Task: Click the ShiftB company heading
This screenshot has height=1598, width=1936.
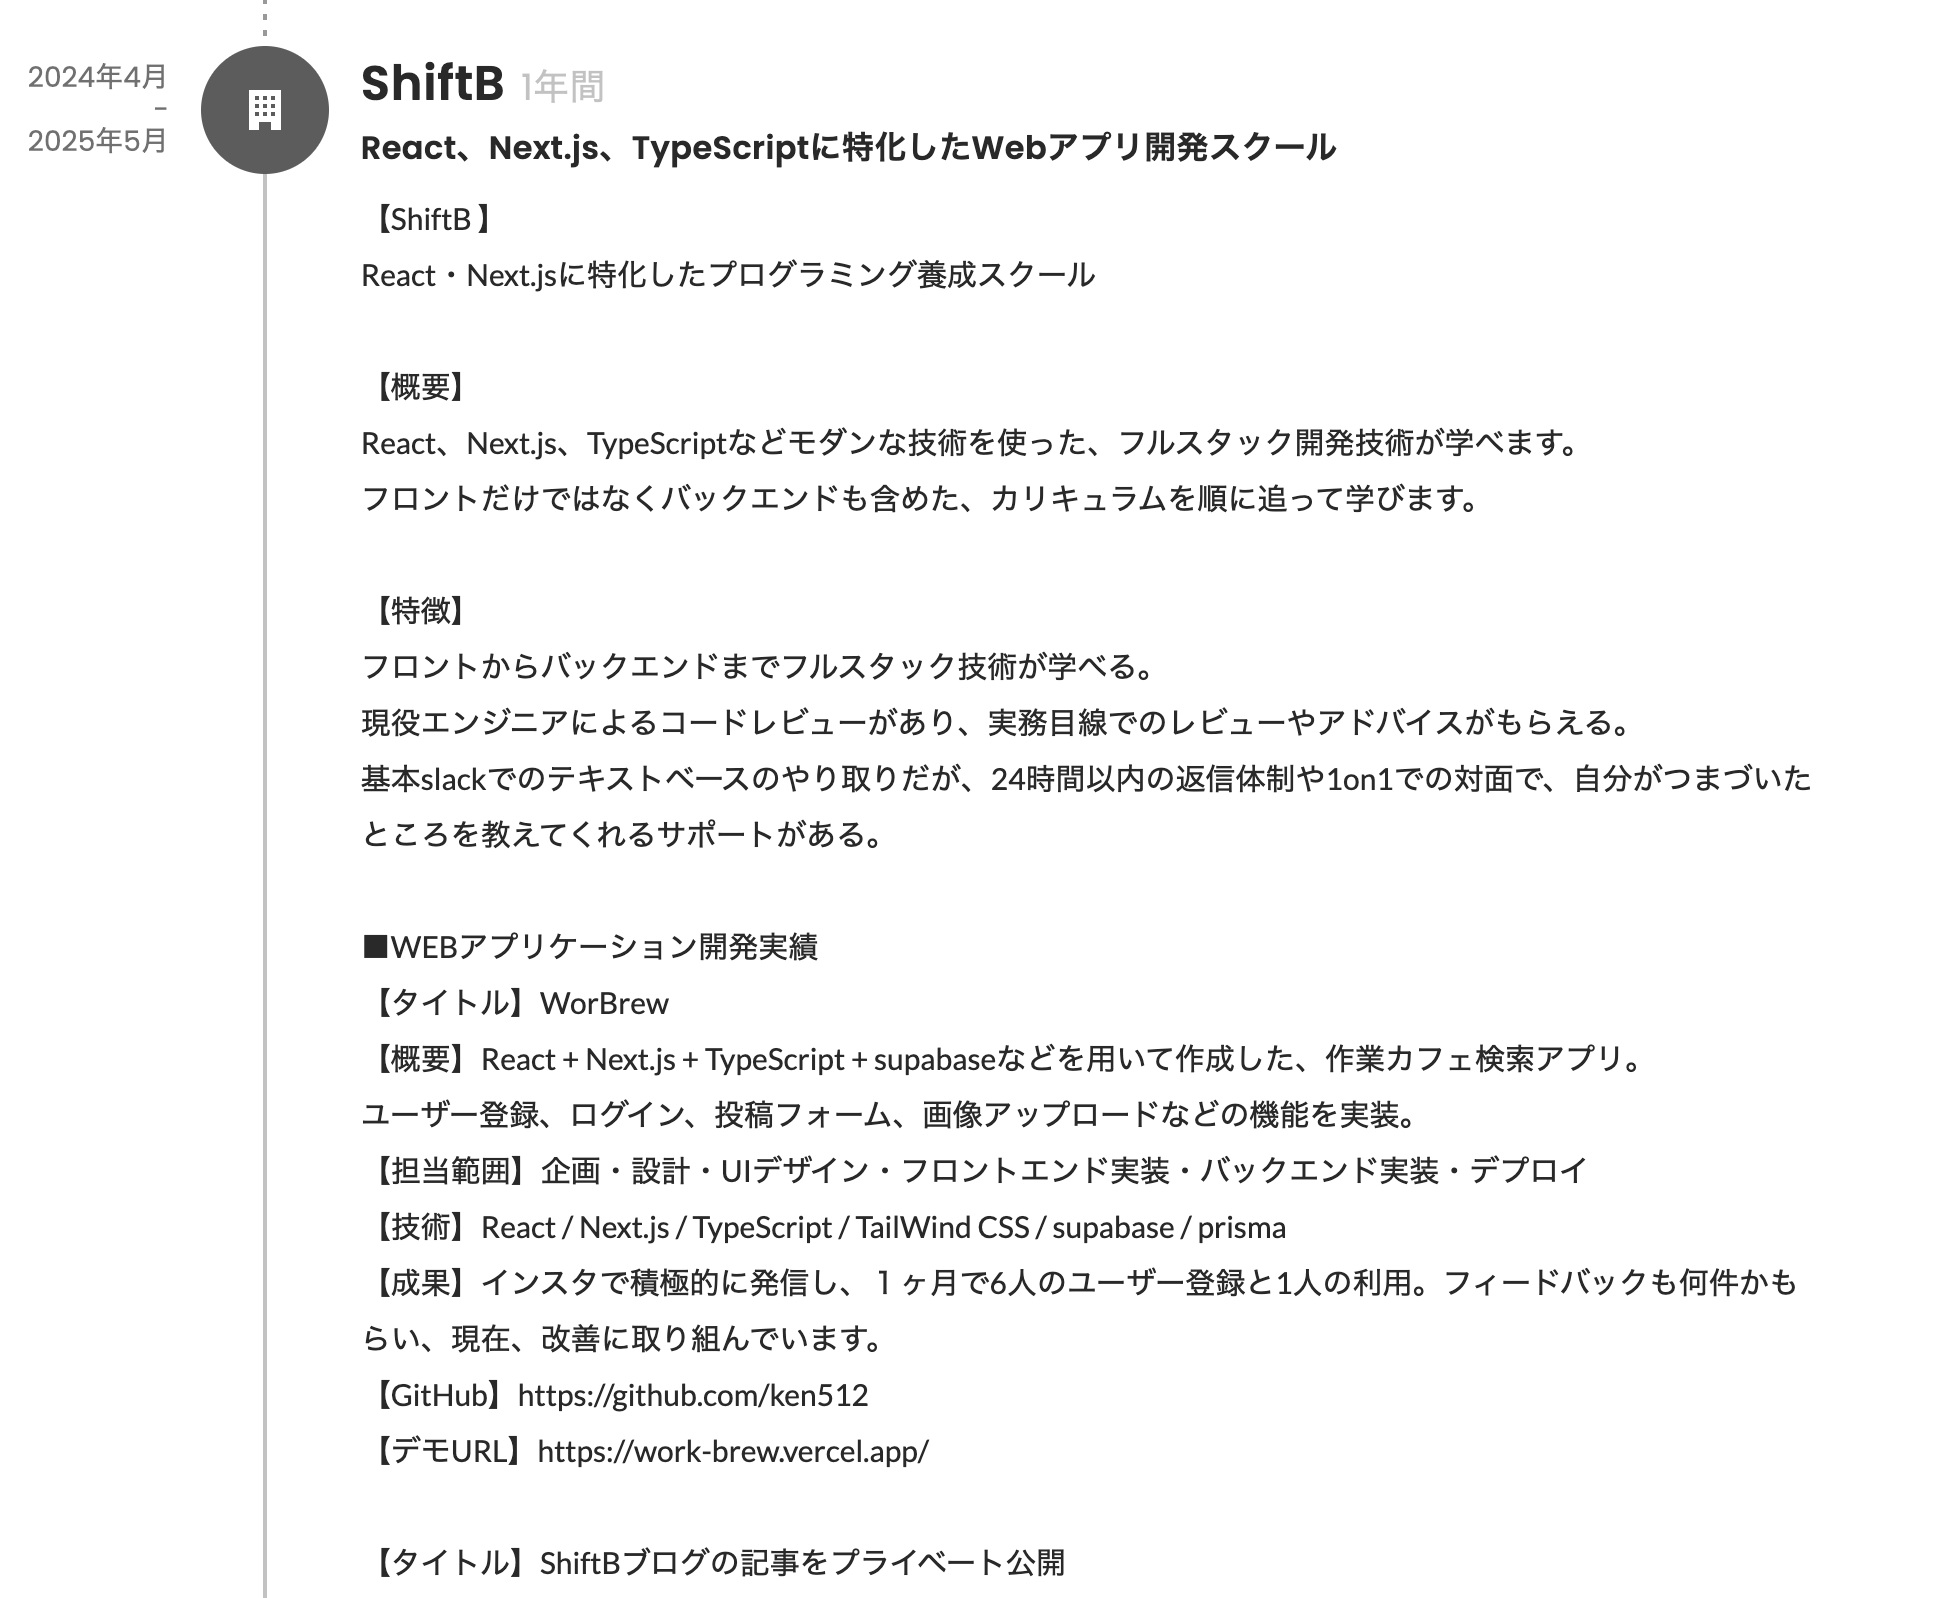Action: coord(432,83)
